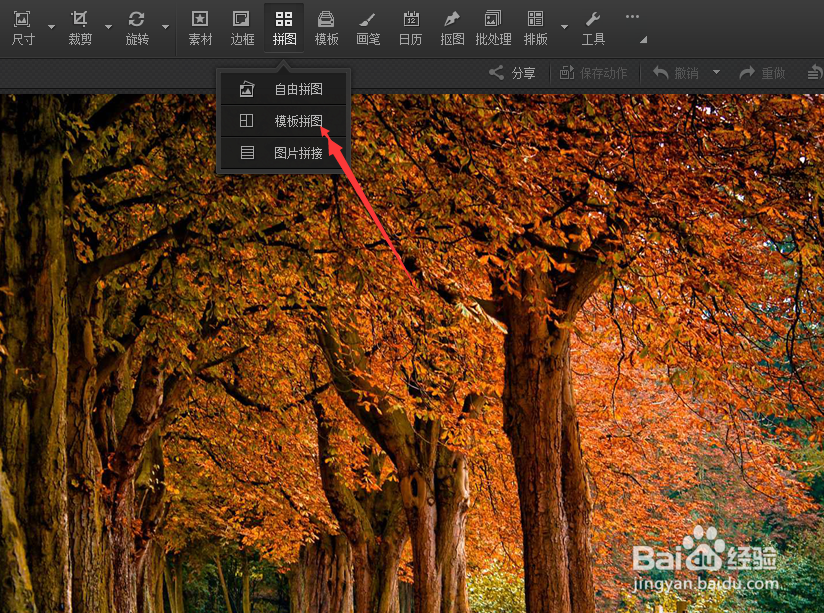The height and width of the screenshot is (613, 824).
Task: Open the 排版 layout tool
Action: 535,28
